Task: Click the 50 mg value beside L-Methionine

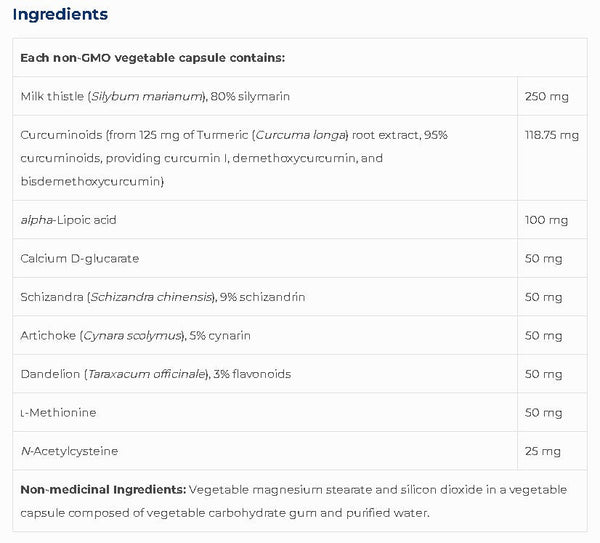Action: pos(541,412)
